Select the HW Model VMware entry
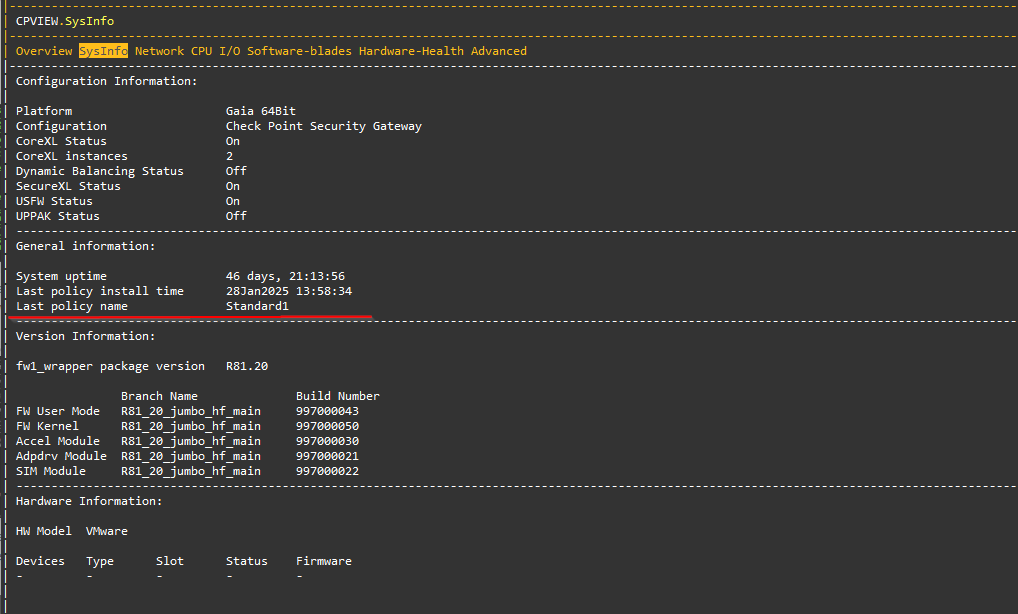Image resolution: width=1018 pixels, height=614 pixels. (106, 530)
